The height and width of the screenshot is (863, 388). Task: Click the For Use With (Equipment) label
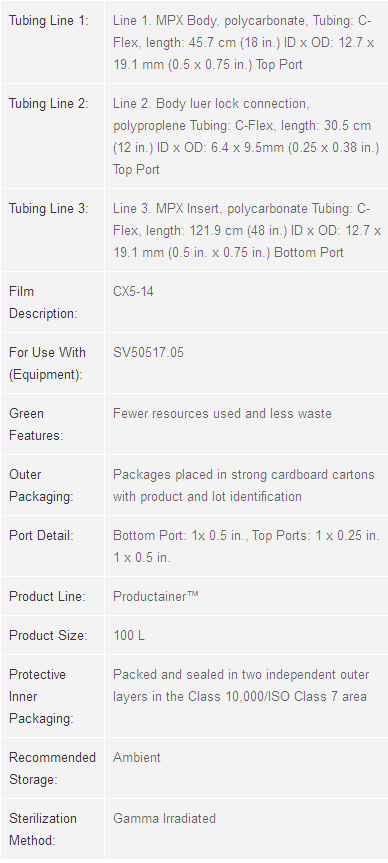[47, 363]
